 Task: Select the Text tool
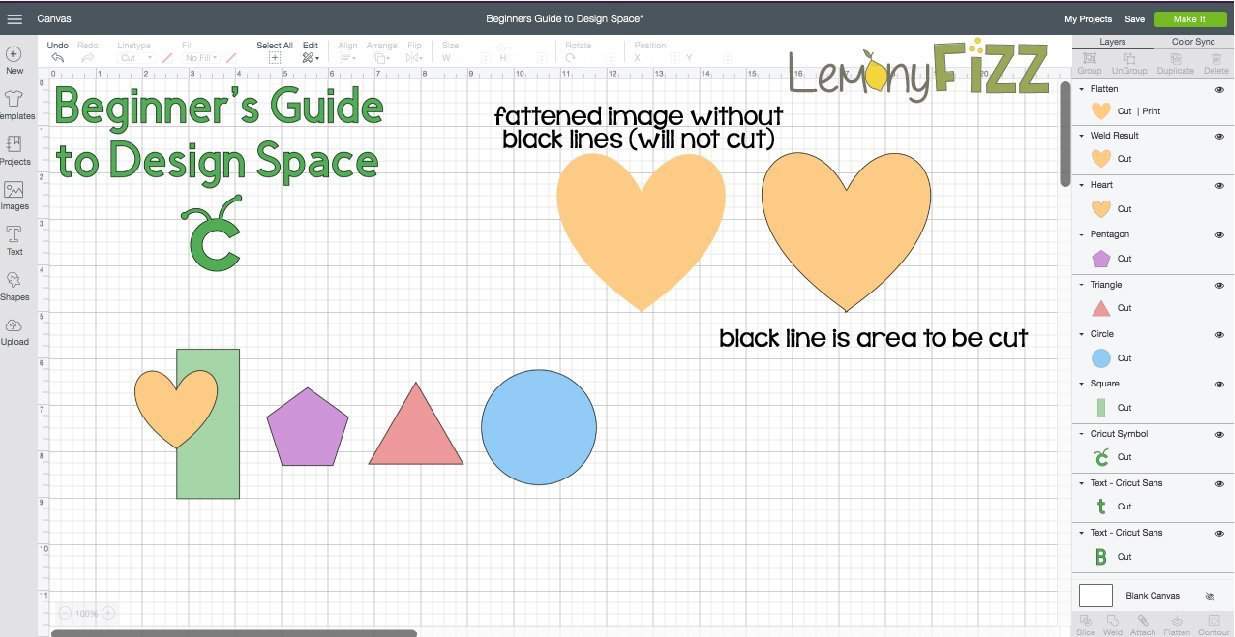click(x=14, y=241)
